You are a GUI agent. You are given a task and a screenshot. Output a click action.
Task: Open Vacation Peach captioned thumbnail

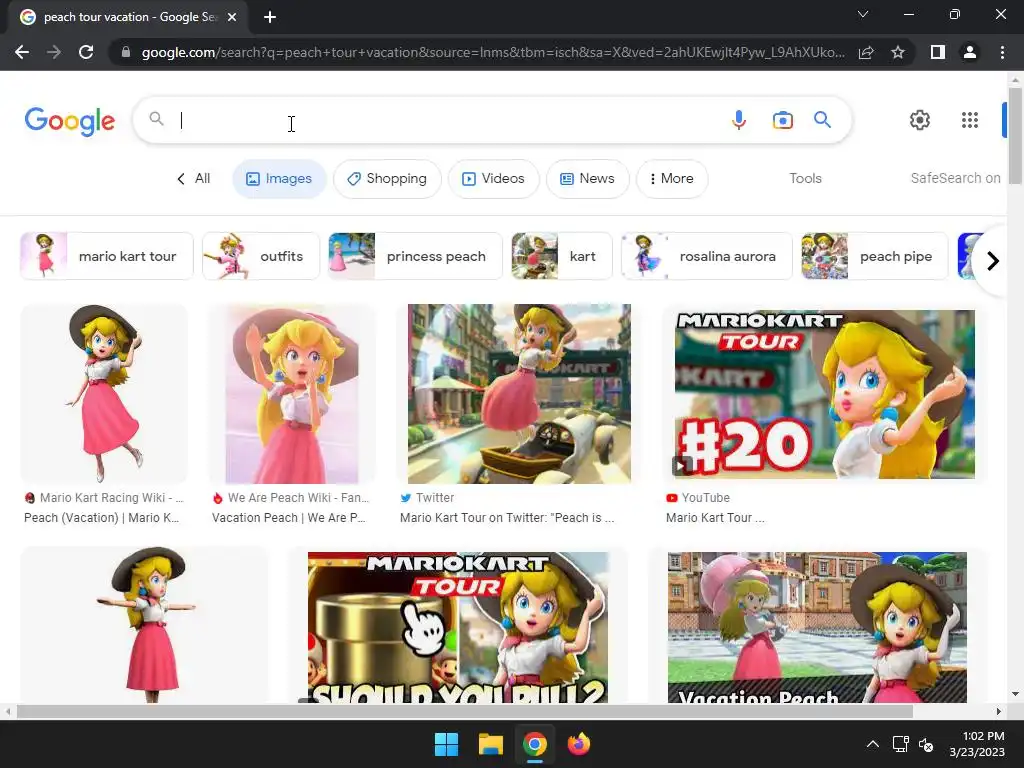pos(817,628)
